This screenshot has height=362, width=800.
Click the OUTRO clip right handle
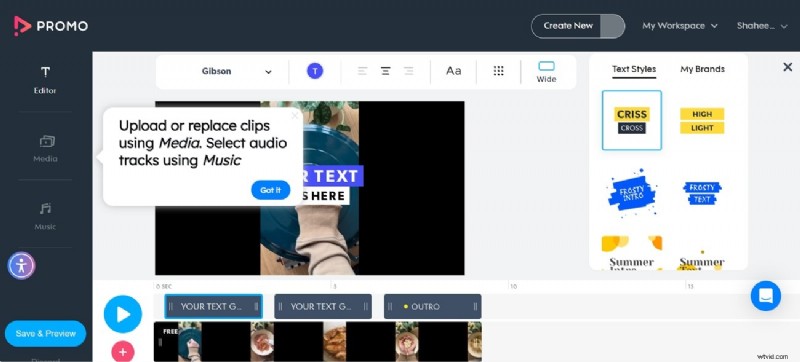pyautogui.click(x=475, y=306)
